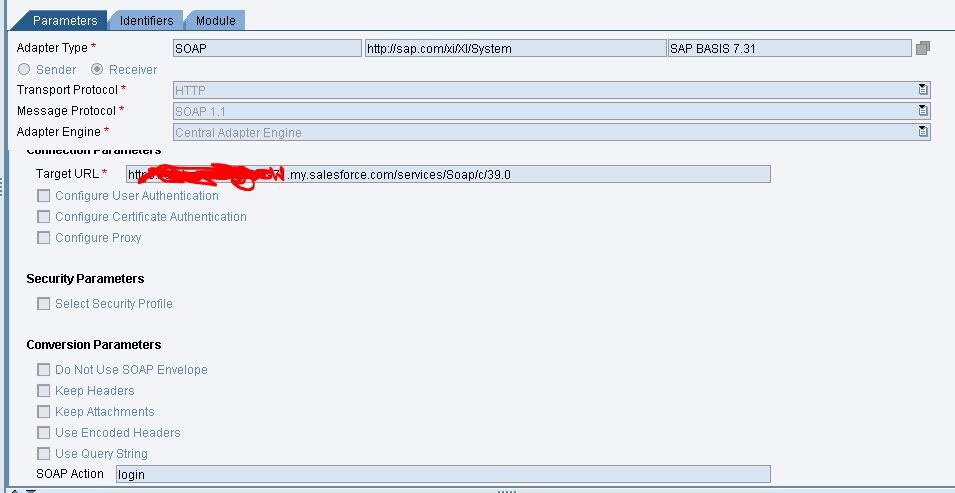Image resolution: width=955 pixels, height=493 pixels.
Task: Select the Sender radio button
Action: [24, 70]
